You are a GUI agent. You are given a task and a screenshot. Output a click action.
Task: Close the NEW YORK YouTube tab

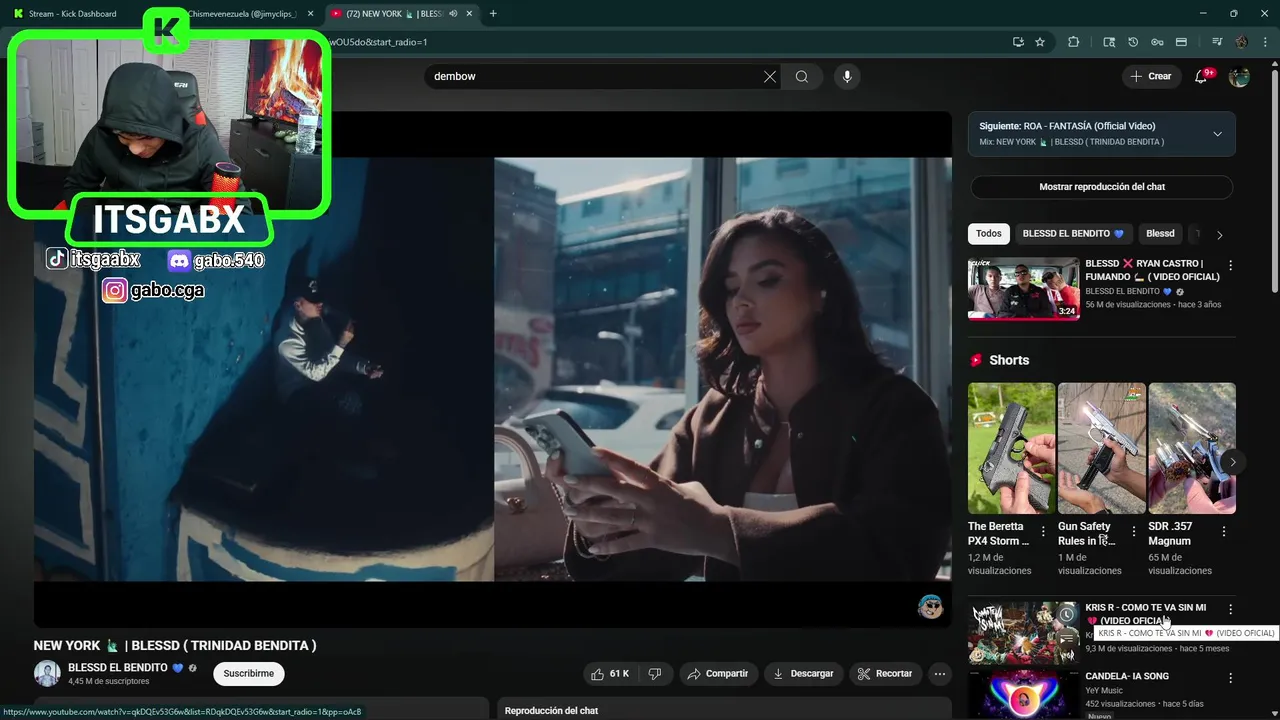coord(470,14)
